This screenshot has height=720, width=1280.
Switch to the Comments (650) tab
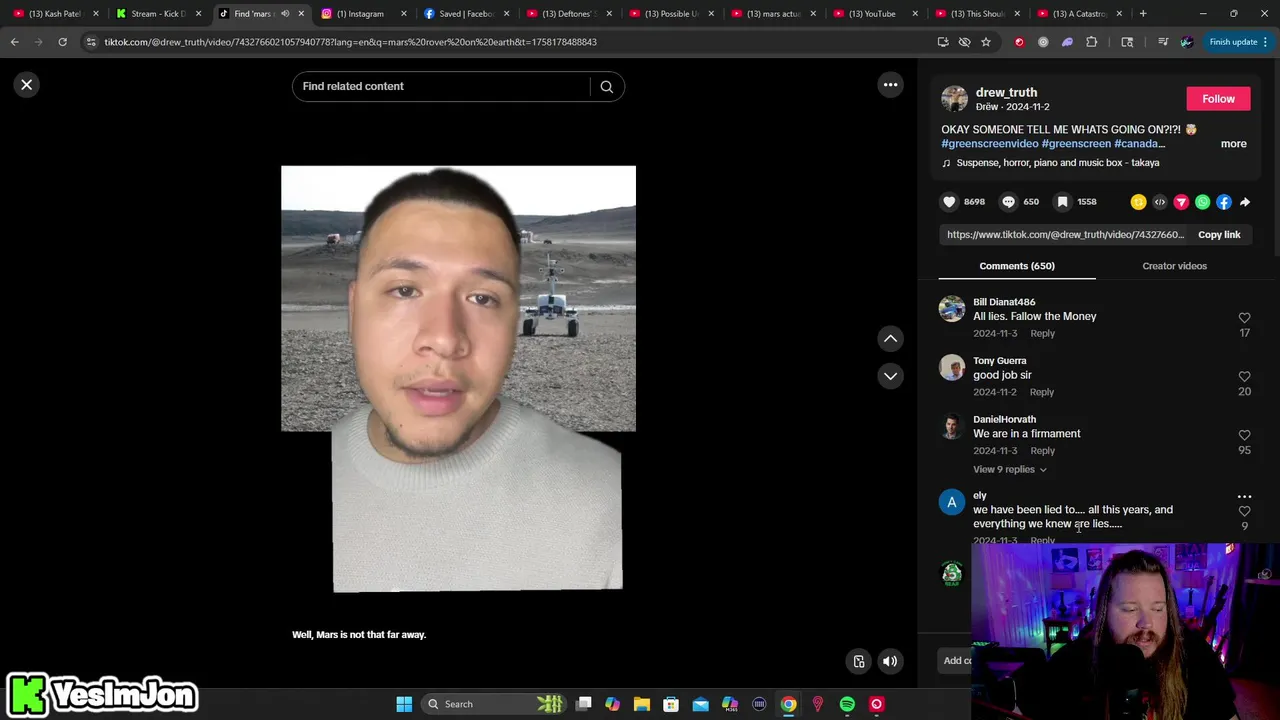pyautogui.click(x=1017, y=266)
